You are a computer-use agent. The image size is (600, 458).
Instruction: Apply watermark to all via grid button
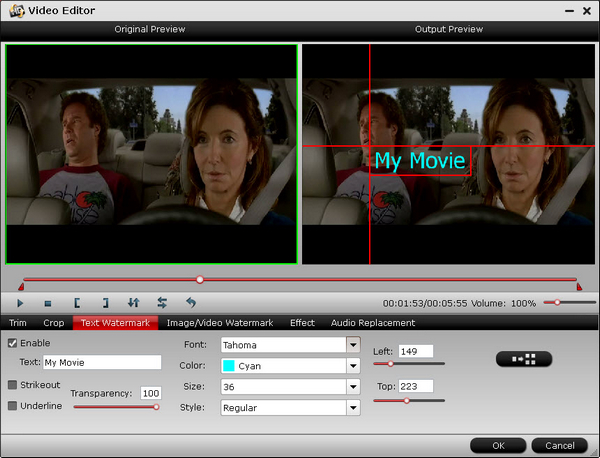coord(524,359)
